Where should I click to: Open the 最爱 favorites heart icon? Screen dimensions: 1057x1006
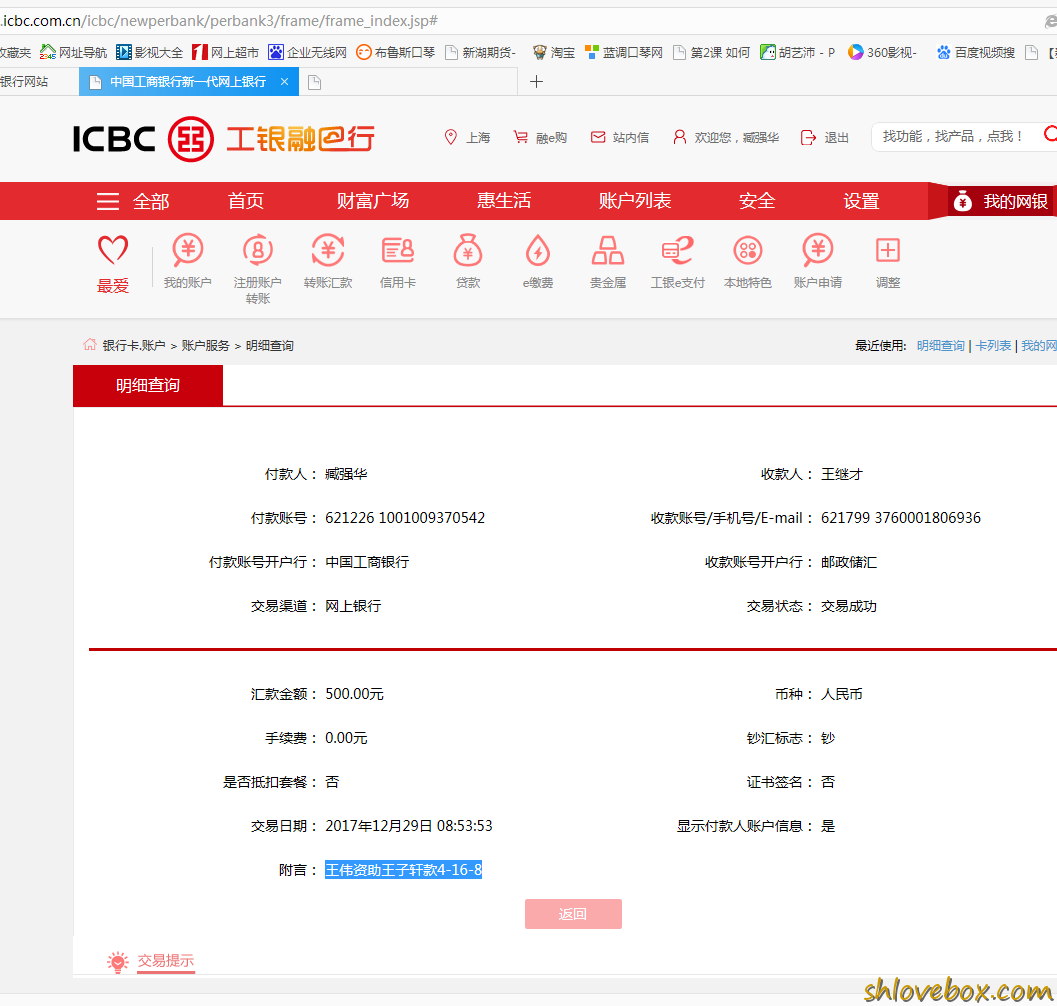[113, 250]
